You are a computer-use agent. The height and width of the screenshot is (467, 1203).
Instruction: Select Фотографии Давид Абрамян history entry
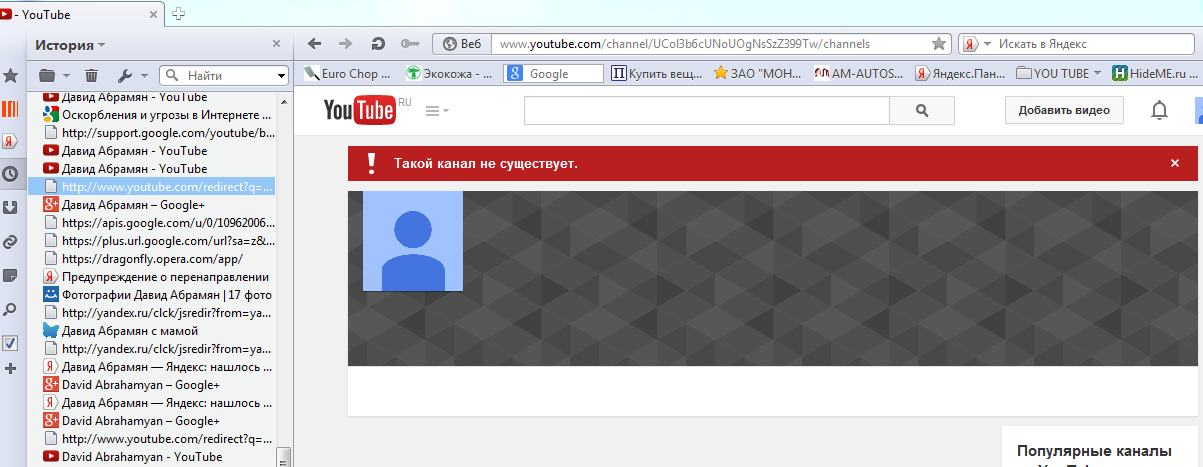pos(159,295)
